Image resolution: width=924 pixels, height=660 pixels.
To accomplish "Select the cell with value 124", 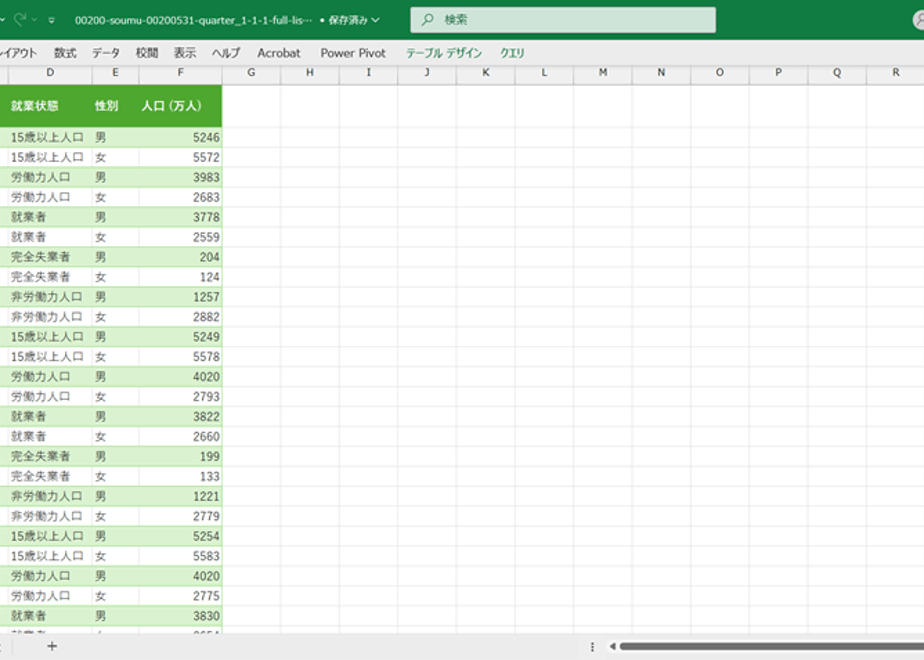I will [x=180, y=277].
